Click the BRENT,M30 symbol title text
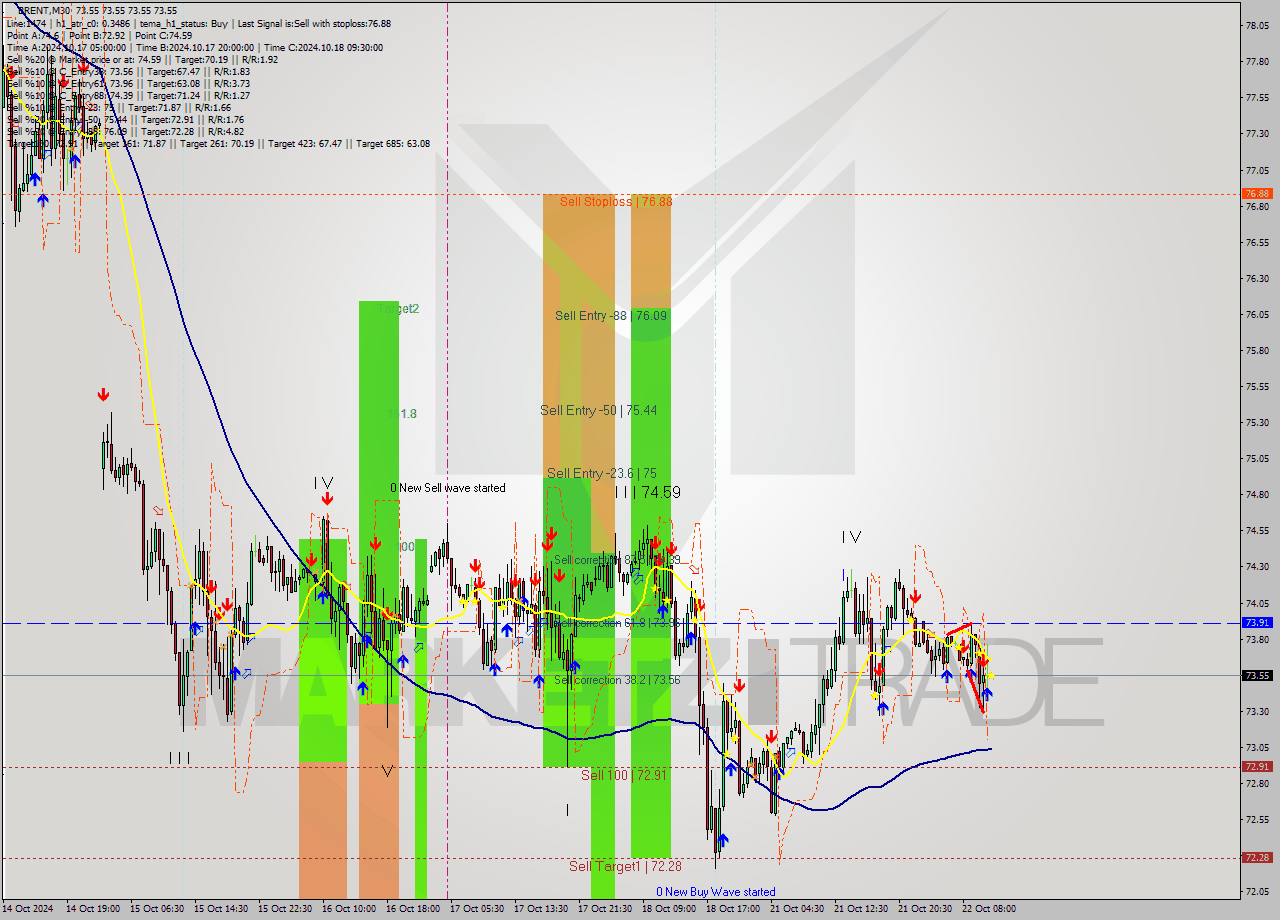 pos(42,11)
